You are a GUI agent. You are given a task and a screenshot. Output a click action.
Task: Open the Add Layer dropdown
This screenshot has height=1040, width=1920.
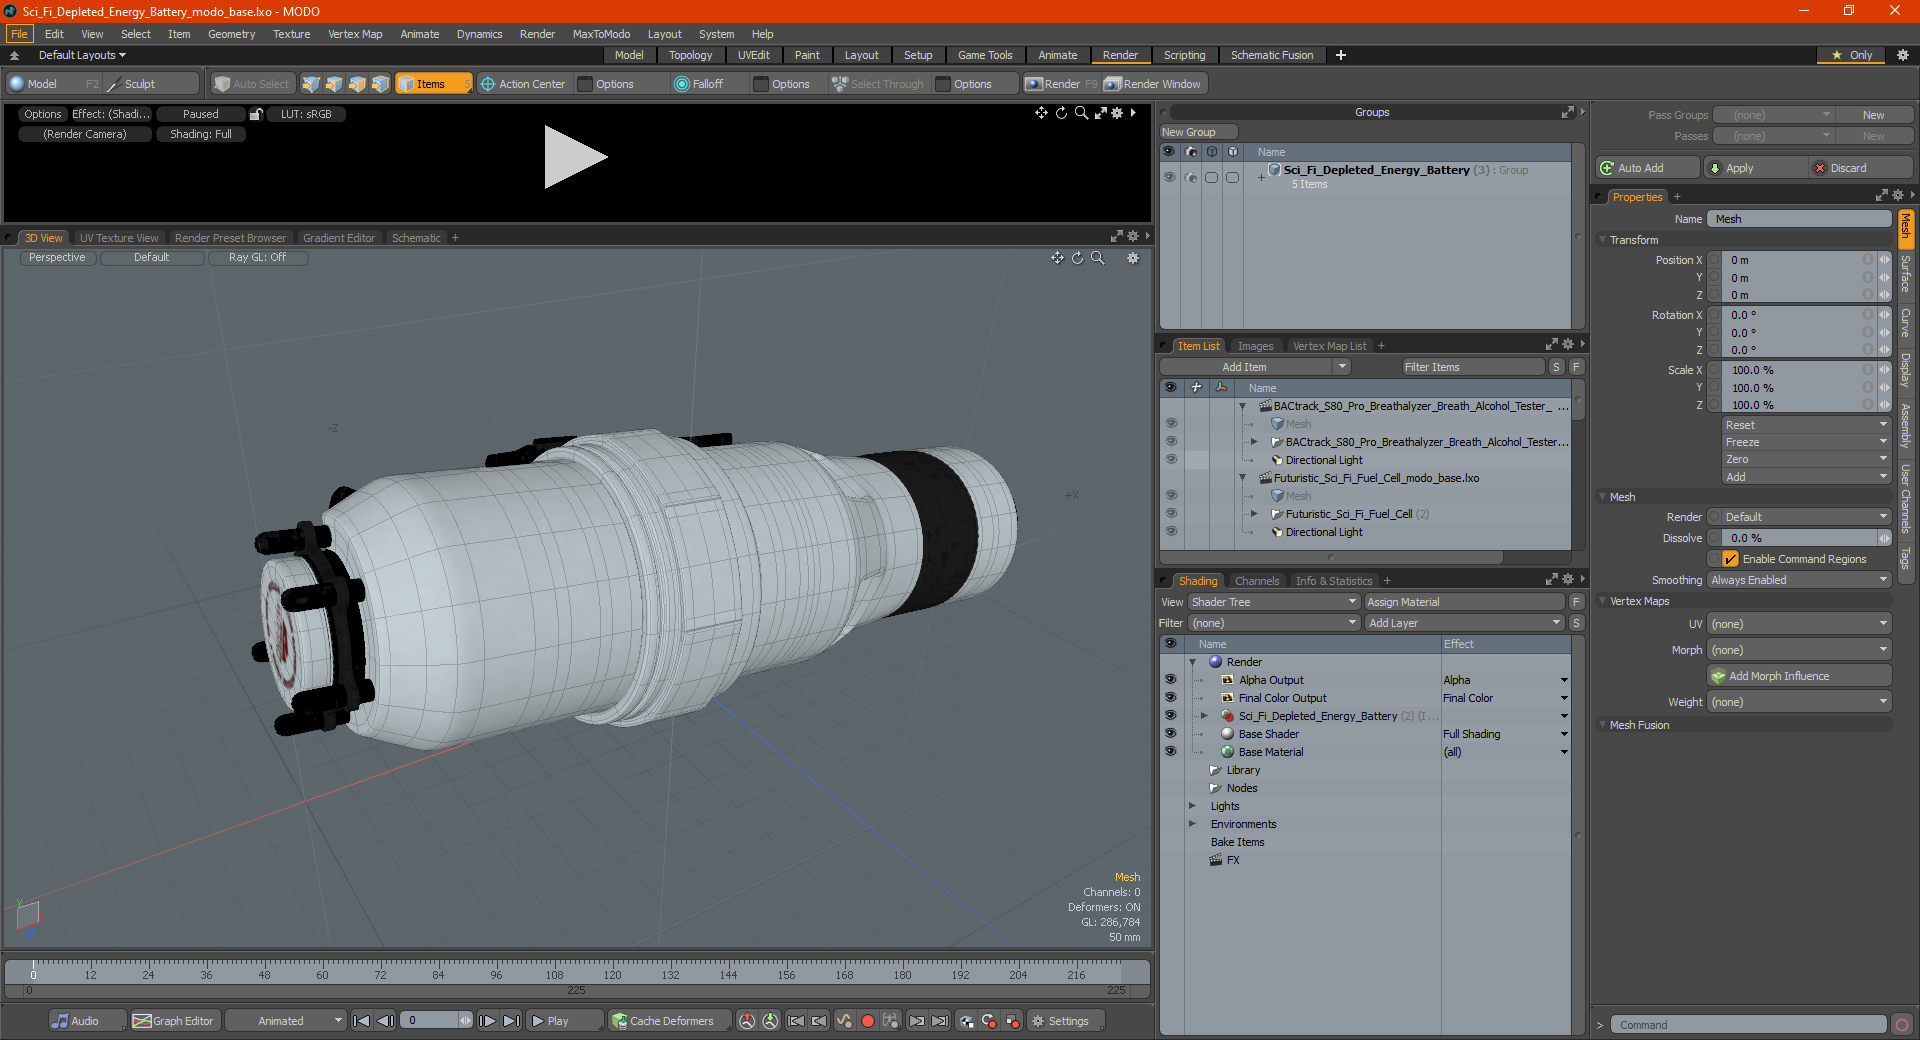coord(1465,623)
